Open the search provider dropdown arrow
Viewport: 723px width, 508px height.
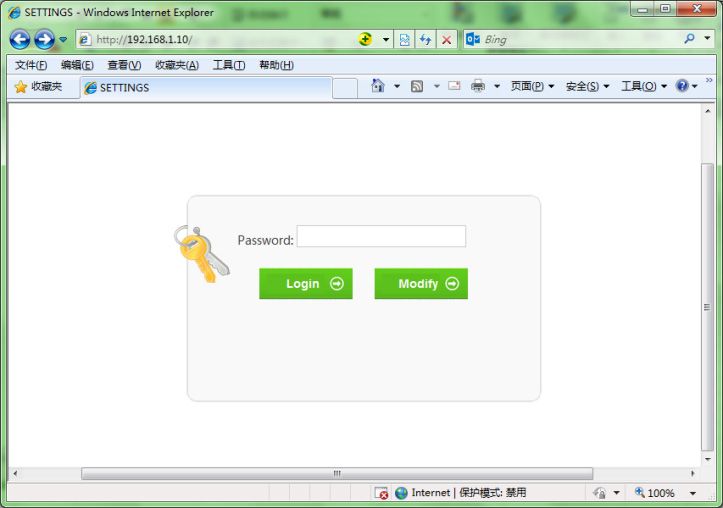tap(707, 38)
